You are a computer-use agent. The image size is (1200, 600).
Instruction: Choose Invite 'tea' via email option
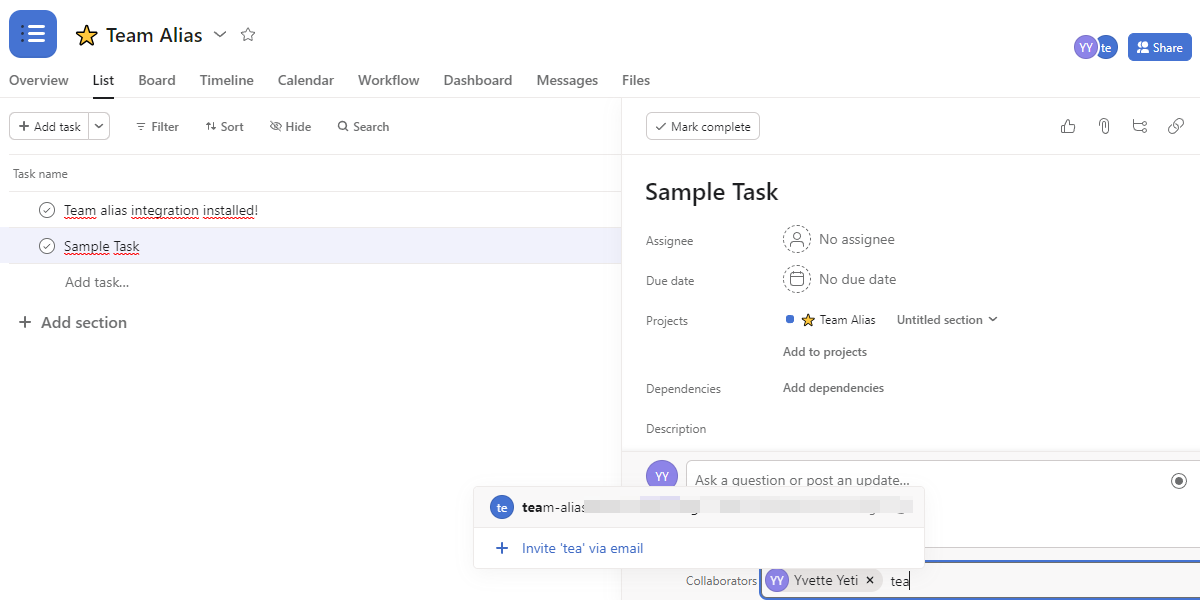pyautogui.click(x=698, y=548)
